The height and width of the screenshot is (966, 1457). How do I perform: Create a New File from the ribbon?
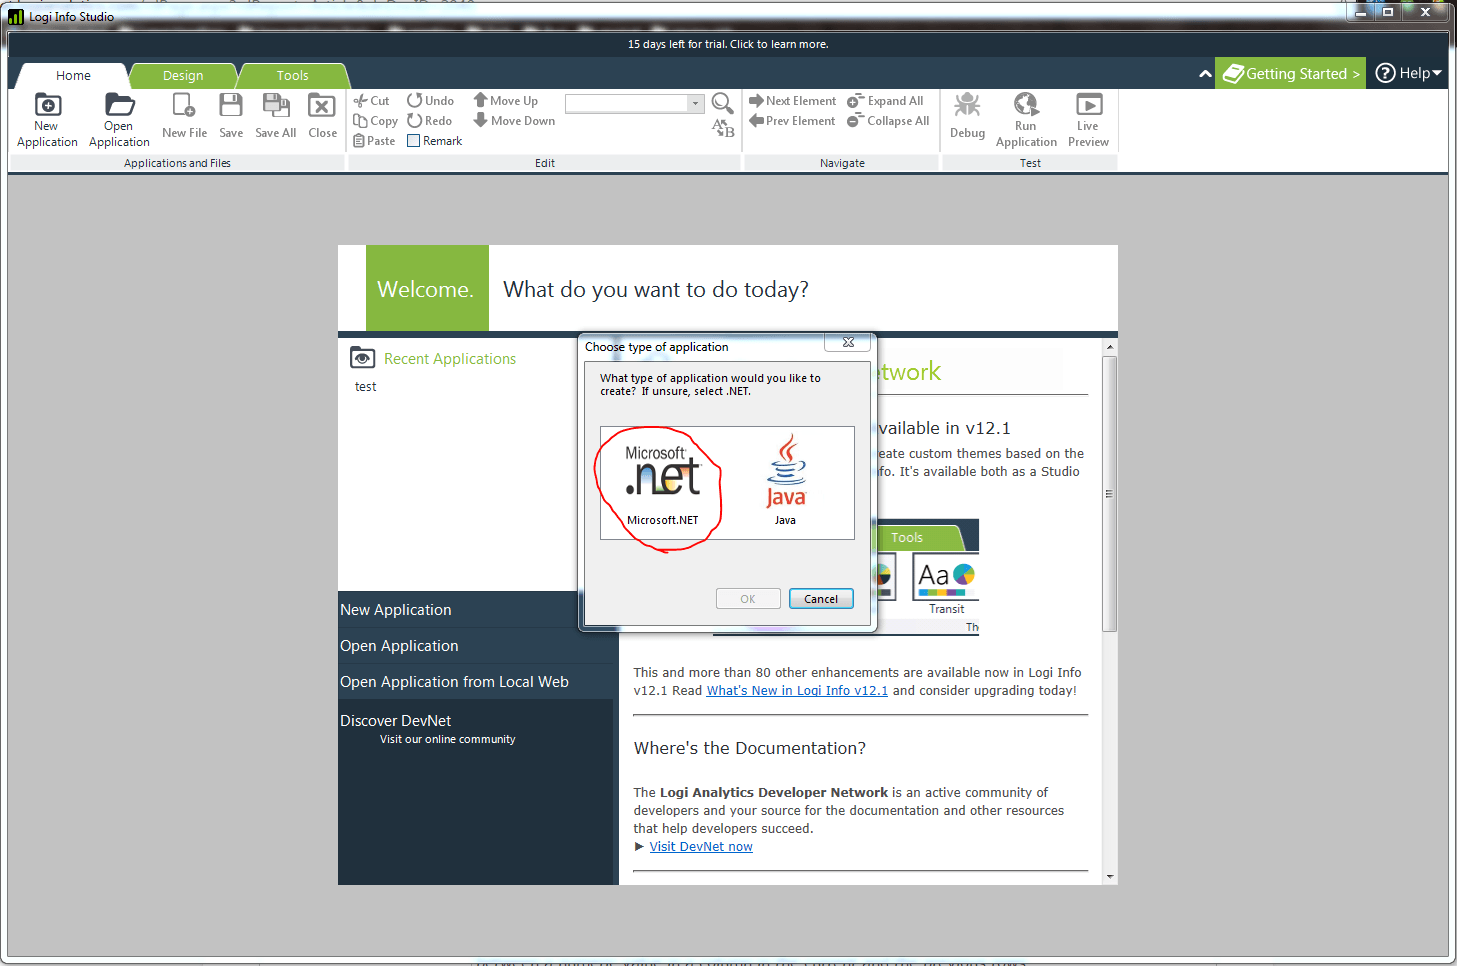tap(184, 118)
